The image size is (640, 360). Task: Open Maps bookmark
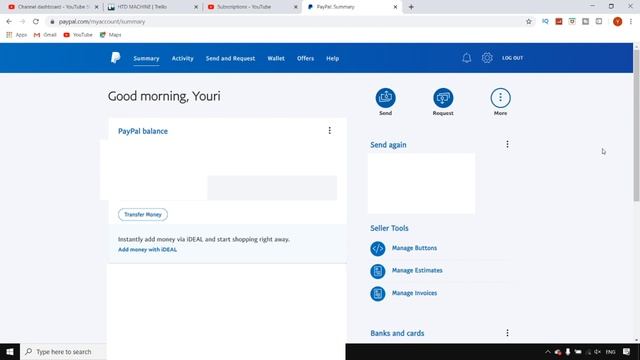point(111,35)
